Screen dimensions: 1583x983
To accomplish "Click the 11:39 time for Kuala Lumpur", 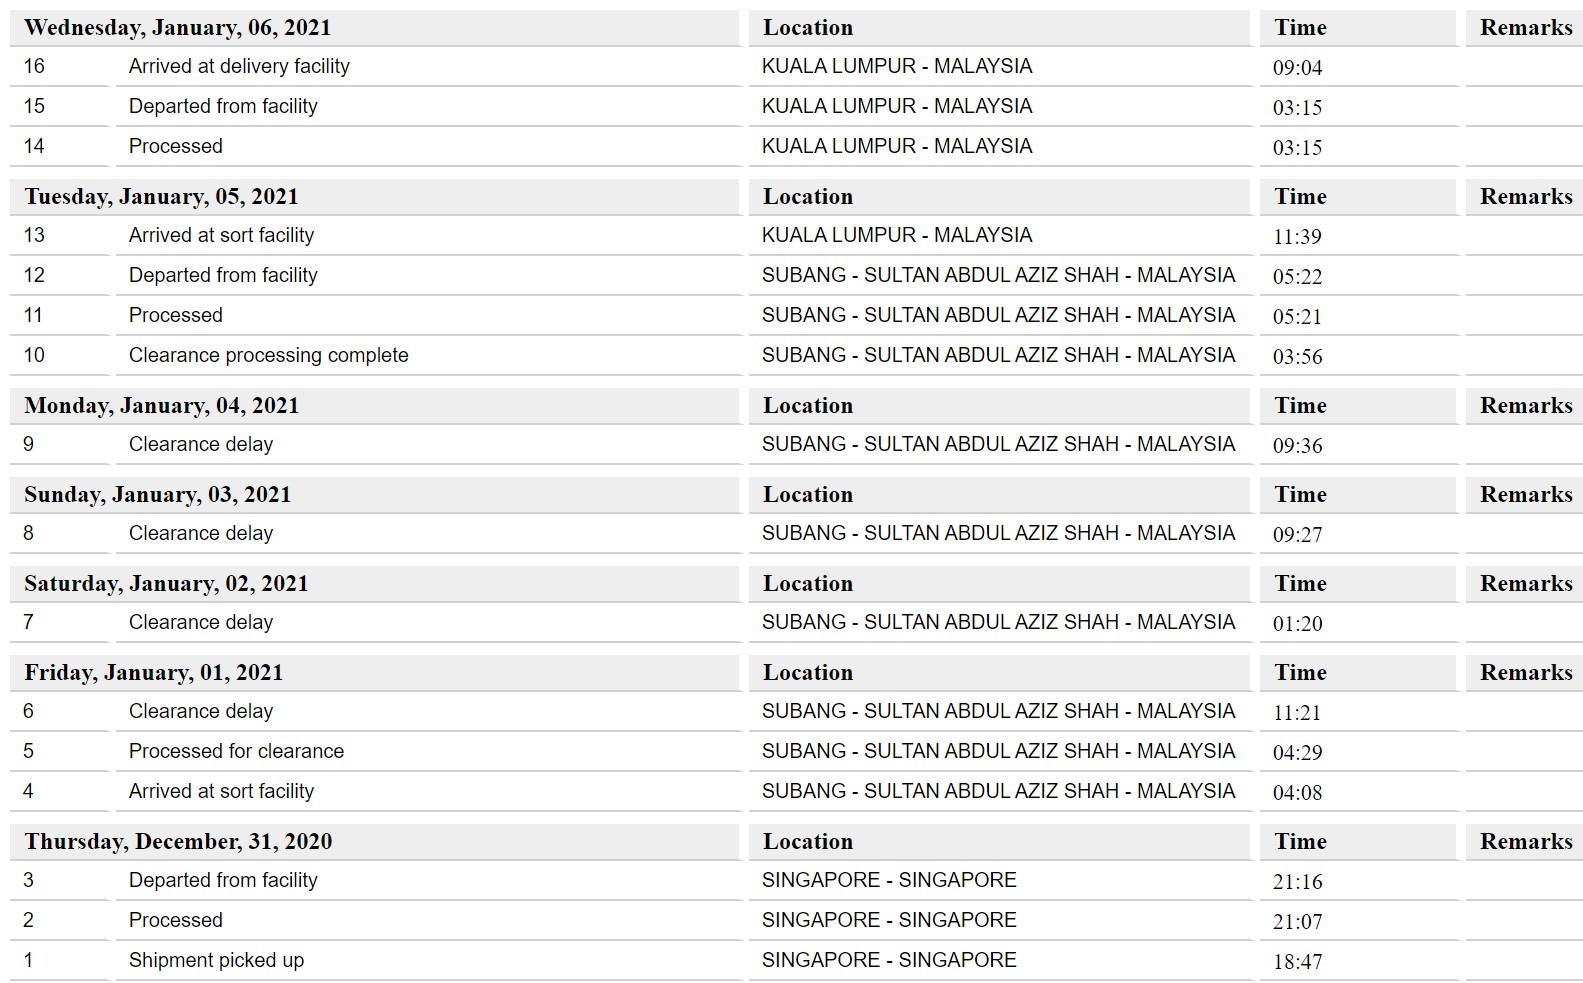I will point(1297,237).
